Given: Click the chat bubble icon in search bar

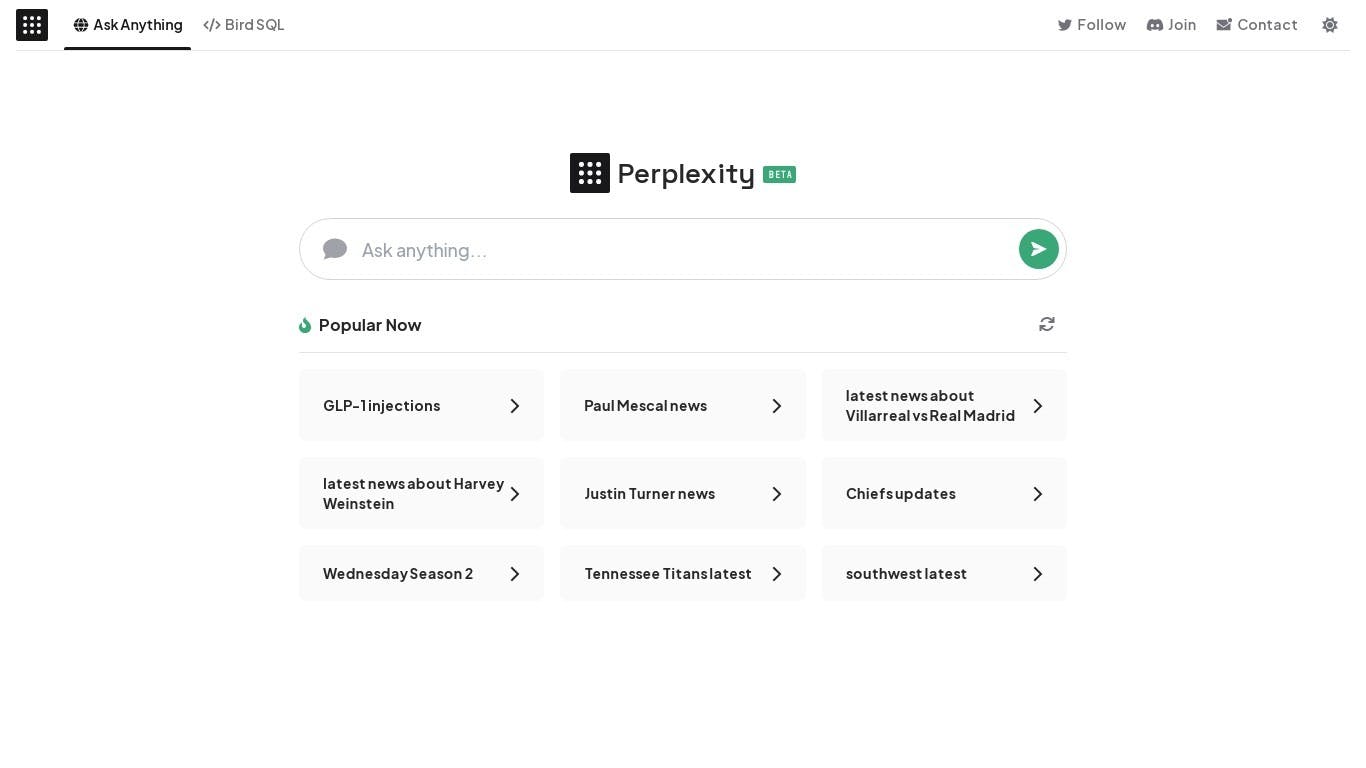Looking at the screenshot, I should click(335, 249).
